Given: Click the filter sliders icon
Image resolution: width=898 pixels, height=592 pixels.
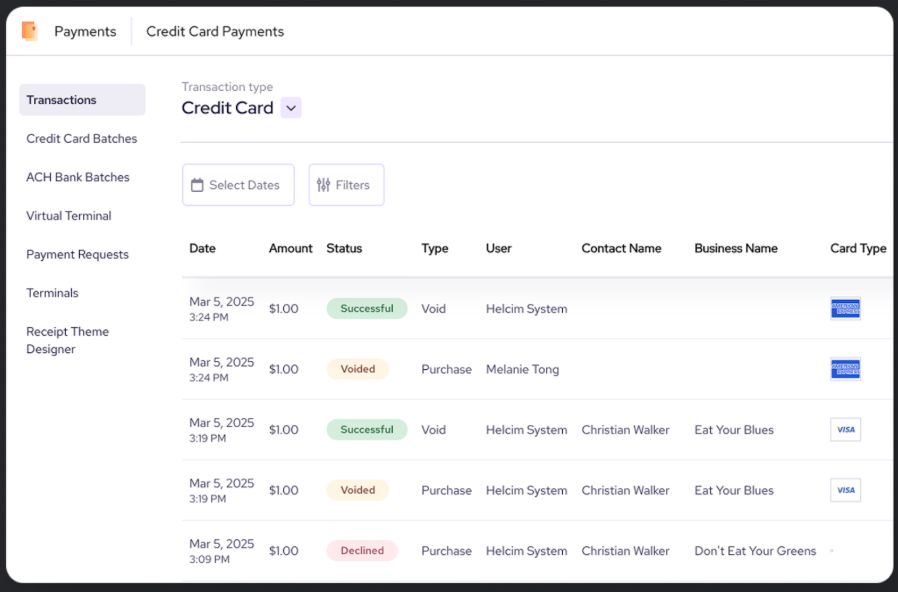Looking at the screenshot, I should (327, 184).
